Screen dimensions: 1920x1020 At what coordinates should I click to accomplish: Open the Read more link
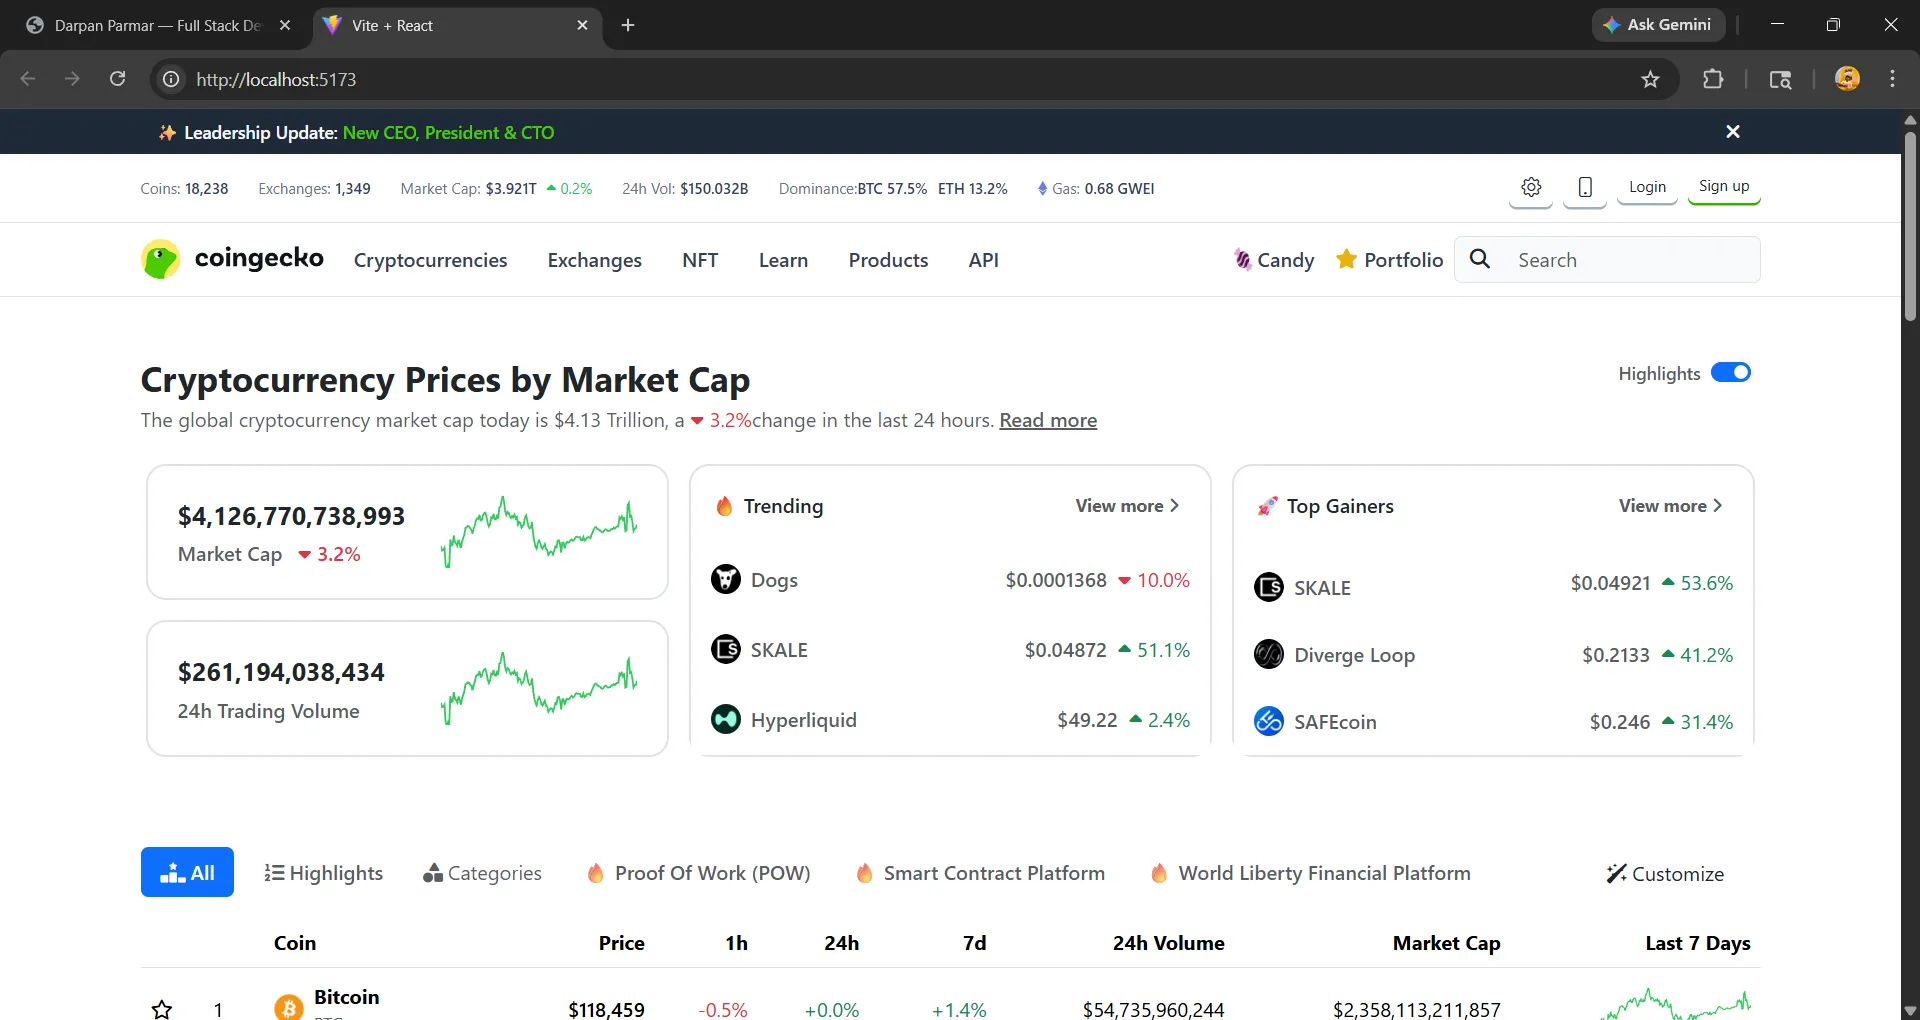(1048, 420)
